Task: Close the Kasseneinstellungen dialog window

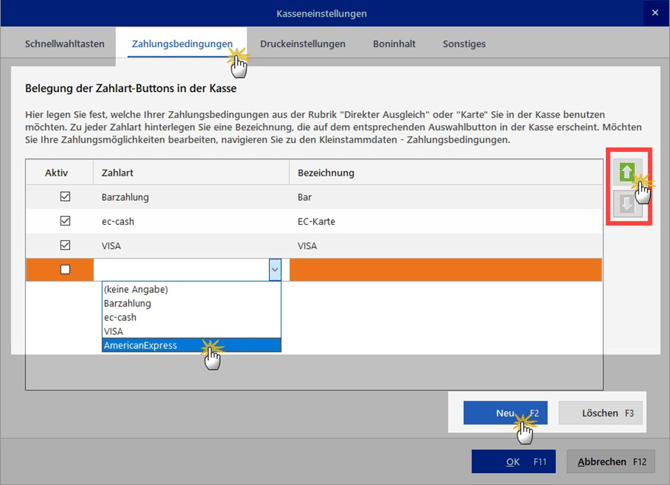Action: click(656, 13)
